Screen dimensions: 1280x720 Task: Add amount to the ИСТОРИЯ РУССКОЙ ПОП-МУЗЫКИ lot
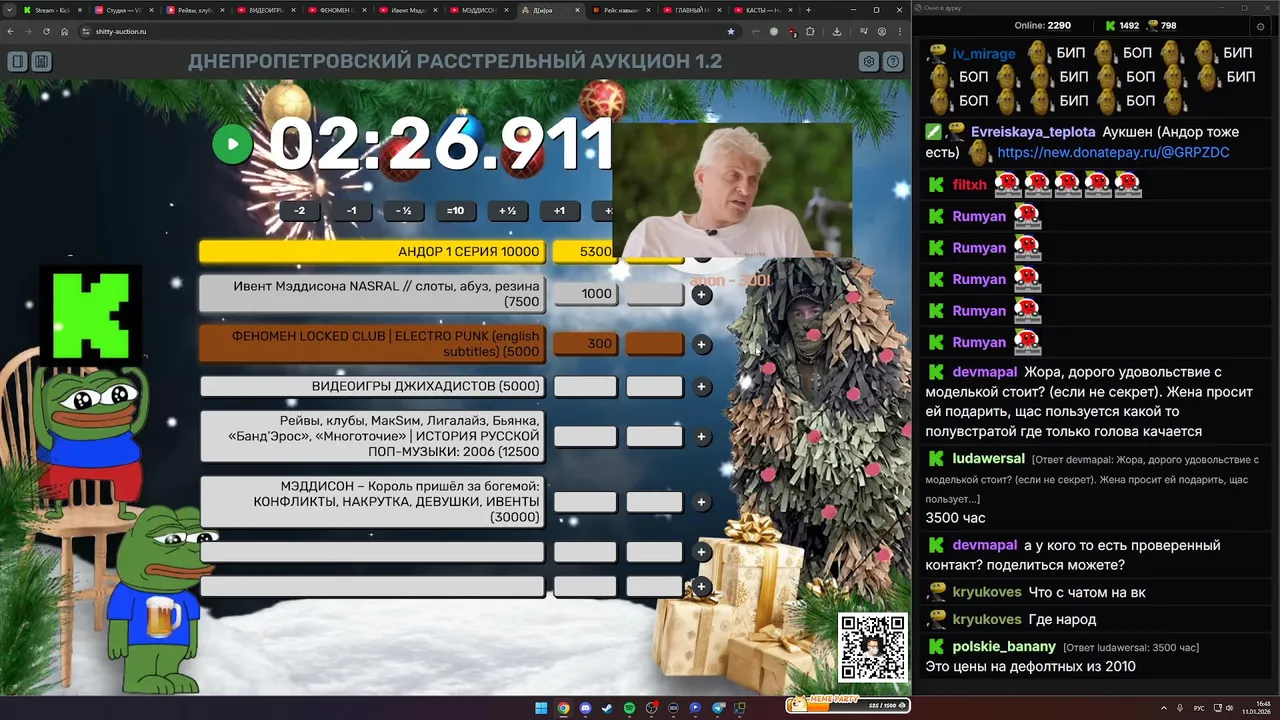[x=702, y=437]
